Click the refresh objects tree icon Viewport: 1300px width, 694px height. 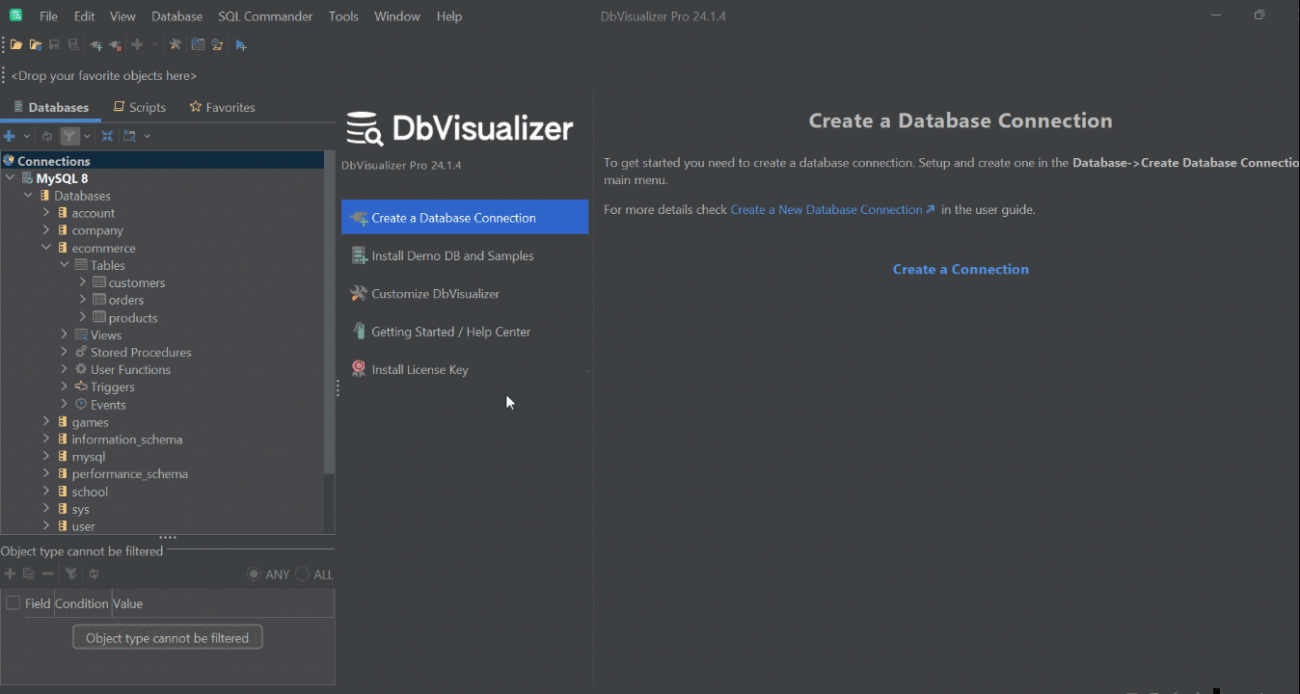[x=46, y=135]
